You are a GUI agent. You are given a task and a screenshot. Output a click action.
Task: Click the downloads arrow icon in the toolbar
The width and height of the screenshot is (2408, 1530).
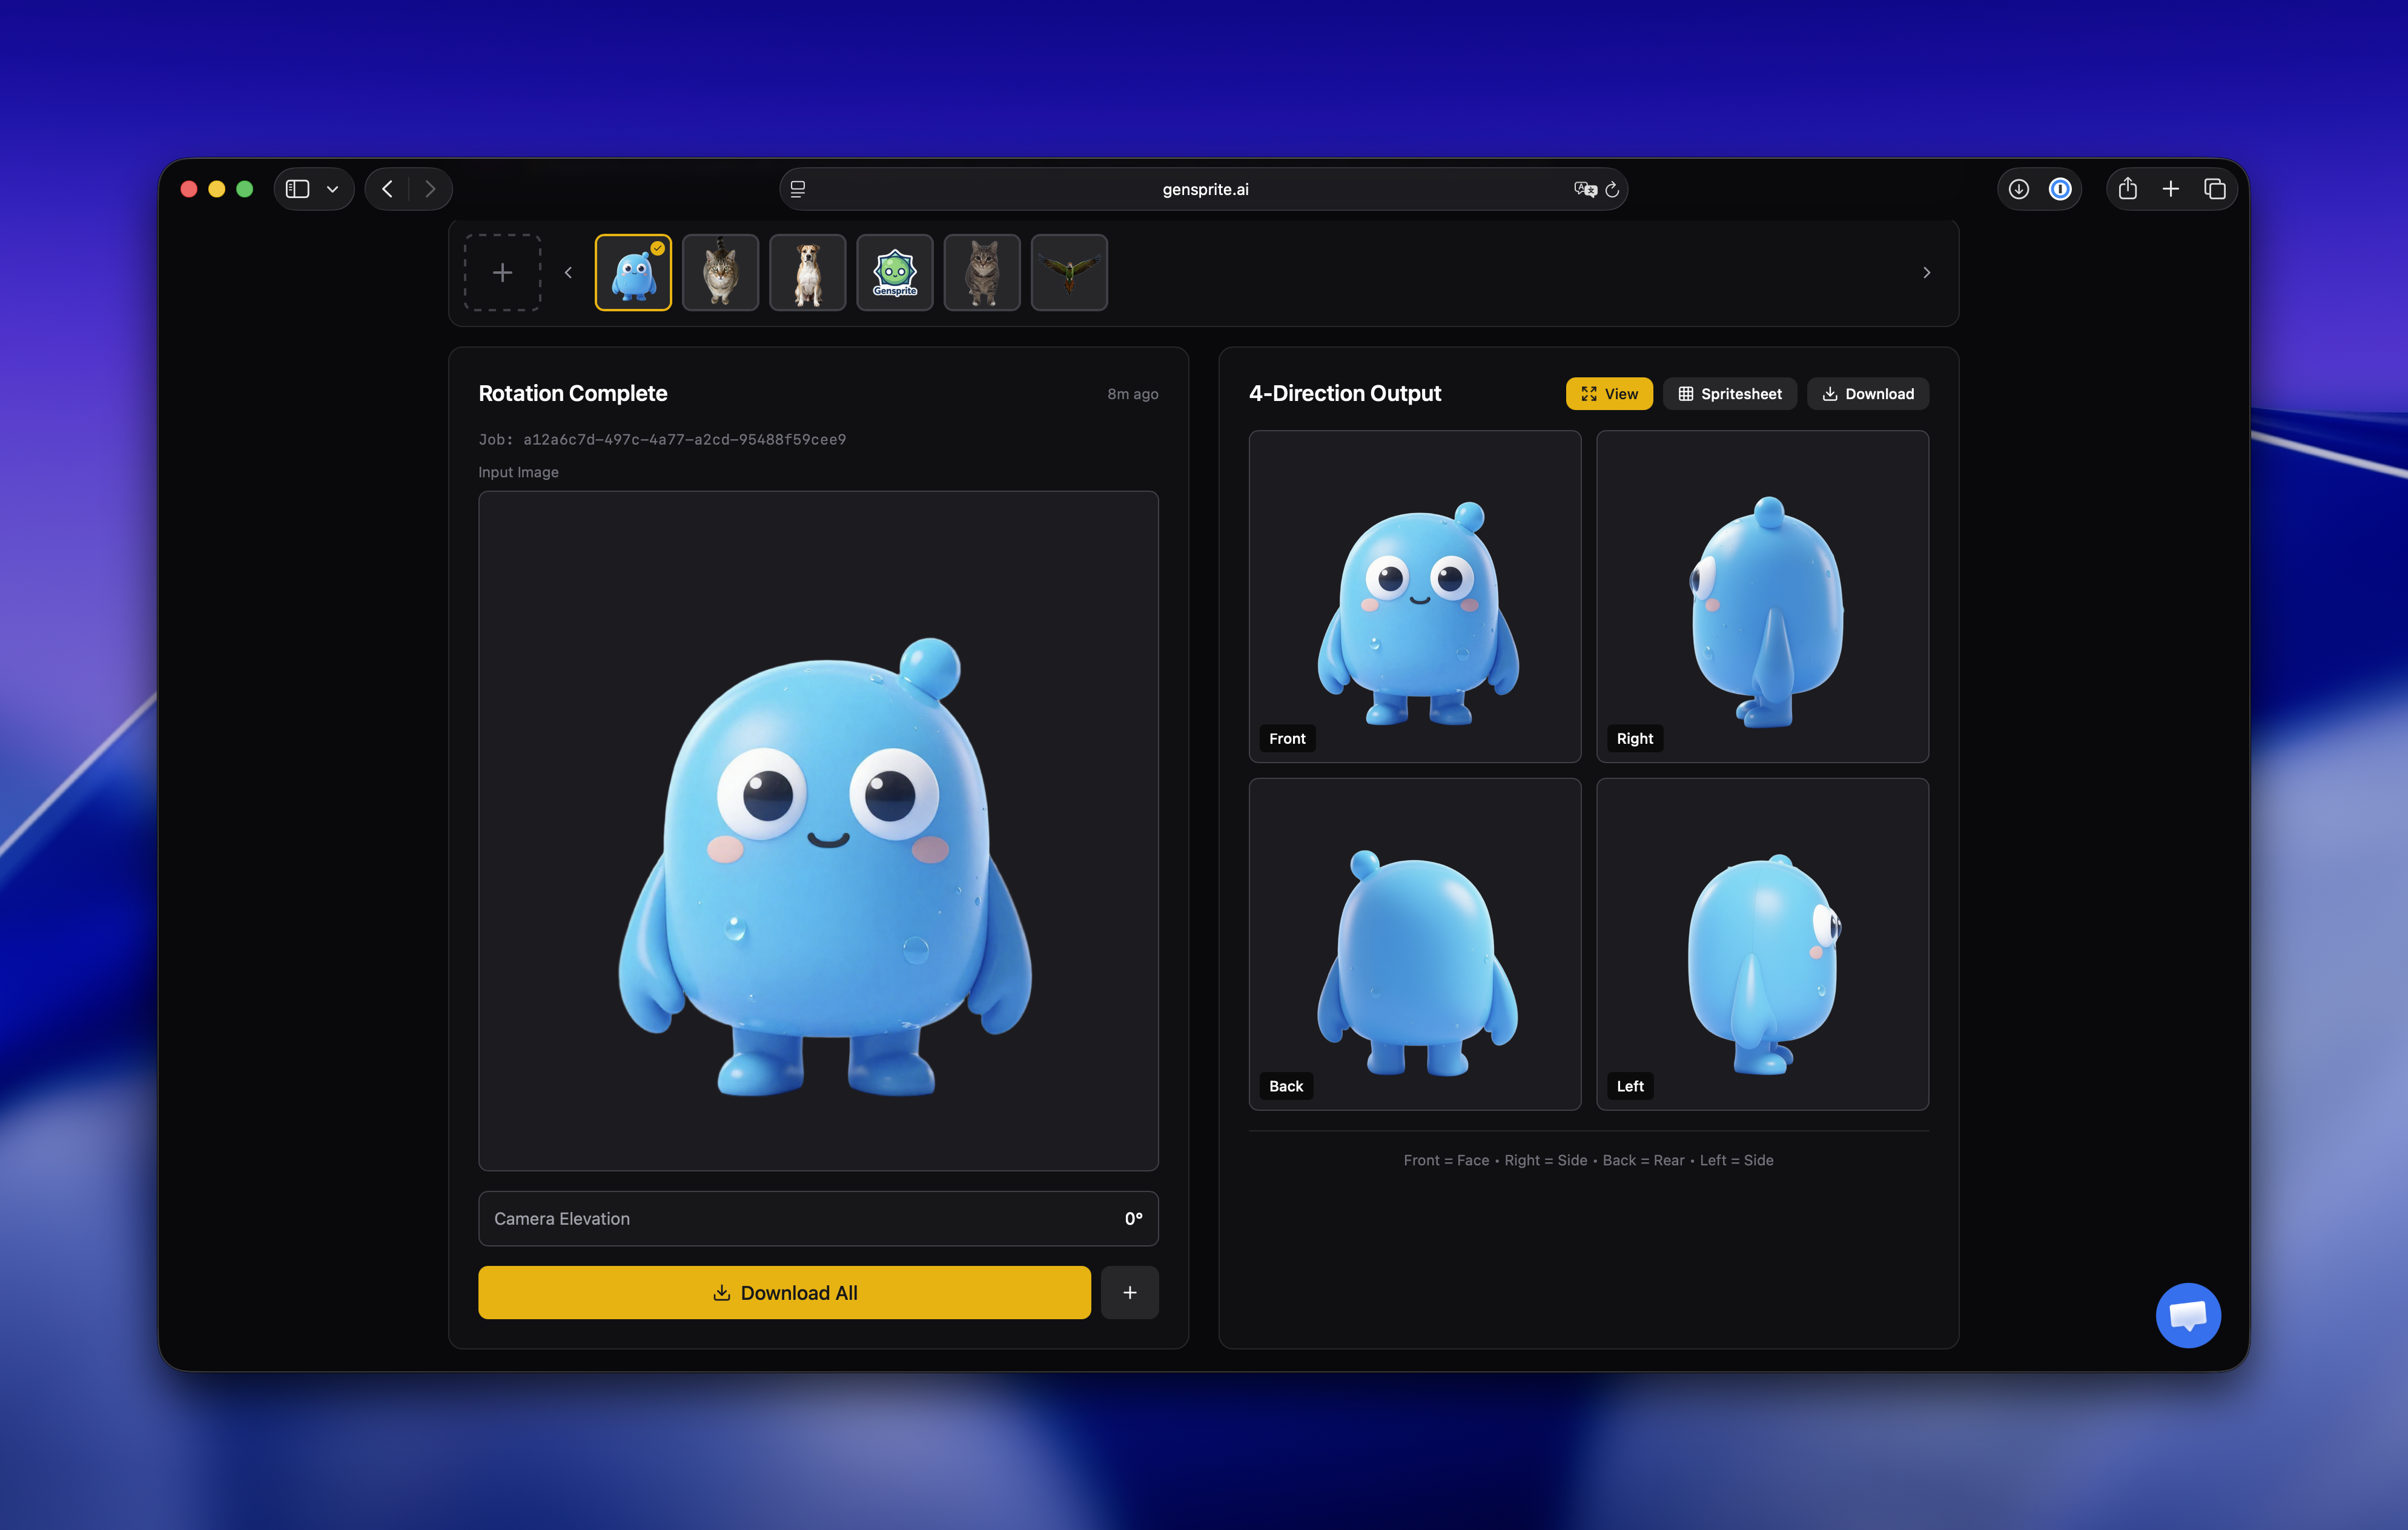click(2018, 188)
